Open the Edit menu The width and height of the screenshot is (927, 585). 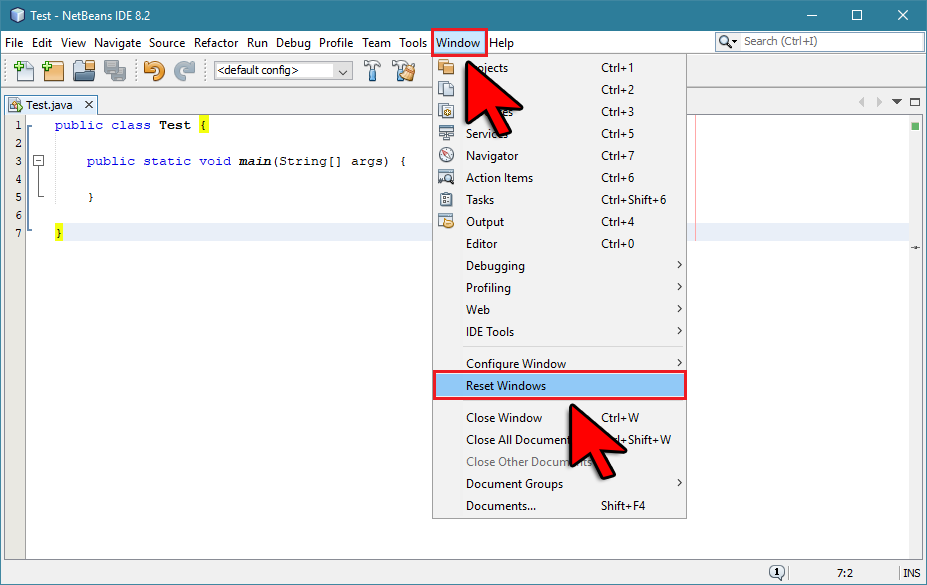pos(42,43)
